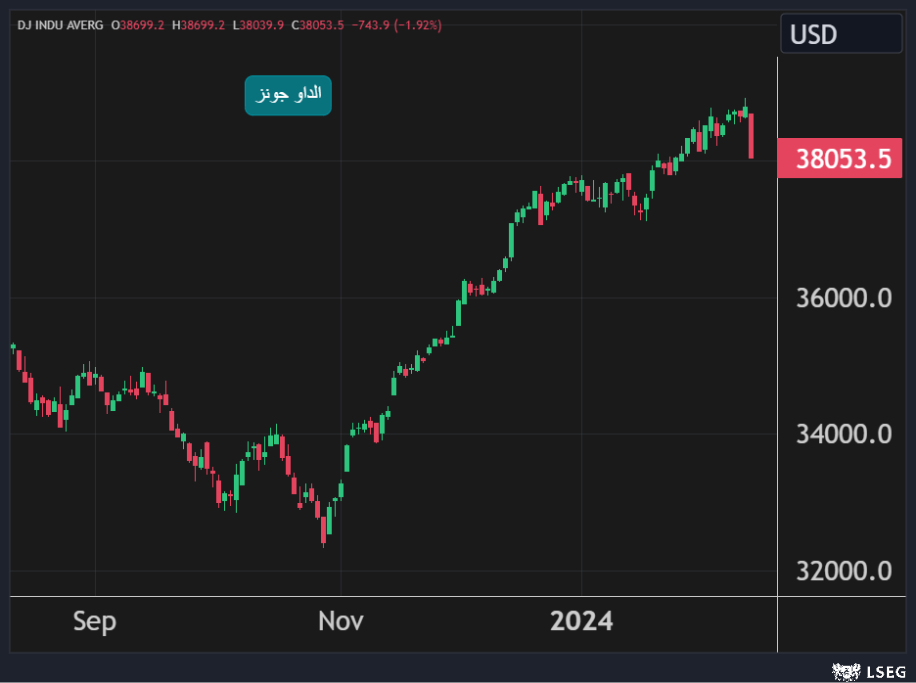Click the low value L38039.9
916x683 pixels.
[x=258, y=25]
